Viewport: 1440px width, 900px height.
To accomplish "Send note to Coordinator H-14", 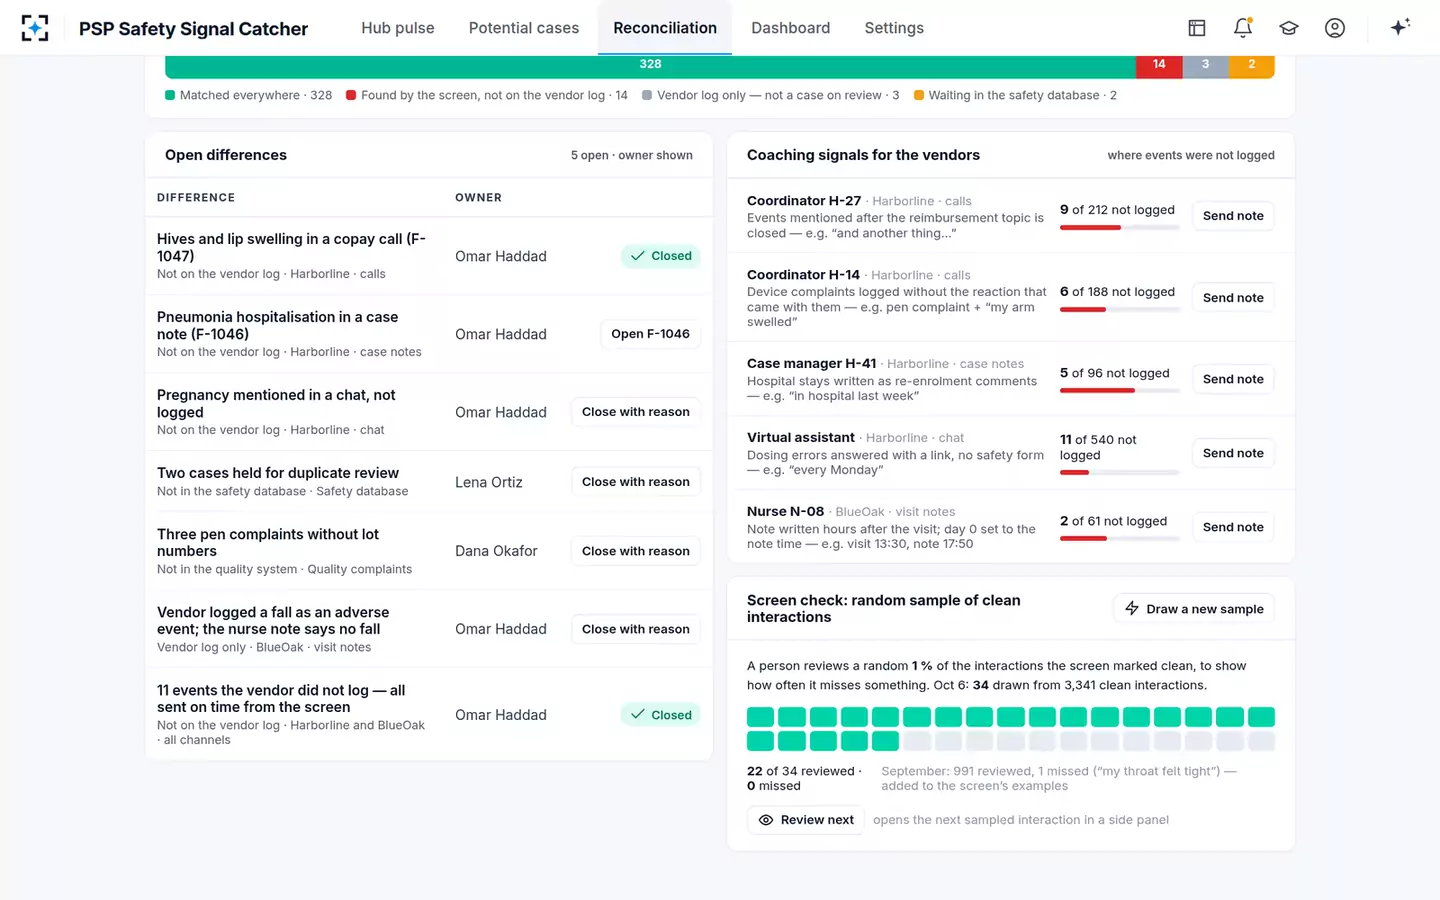I will click(1233, 298).
